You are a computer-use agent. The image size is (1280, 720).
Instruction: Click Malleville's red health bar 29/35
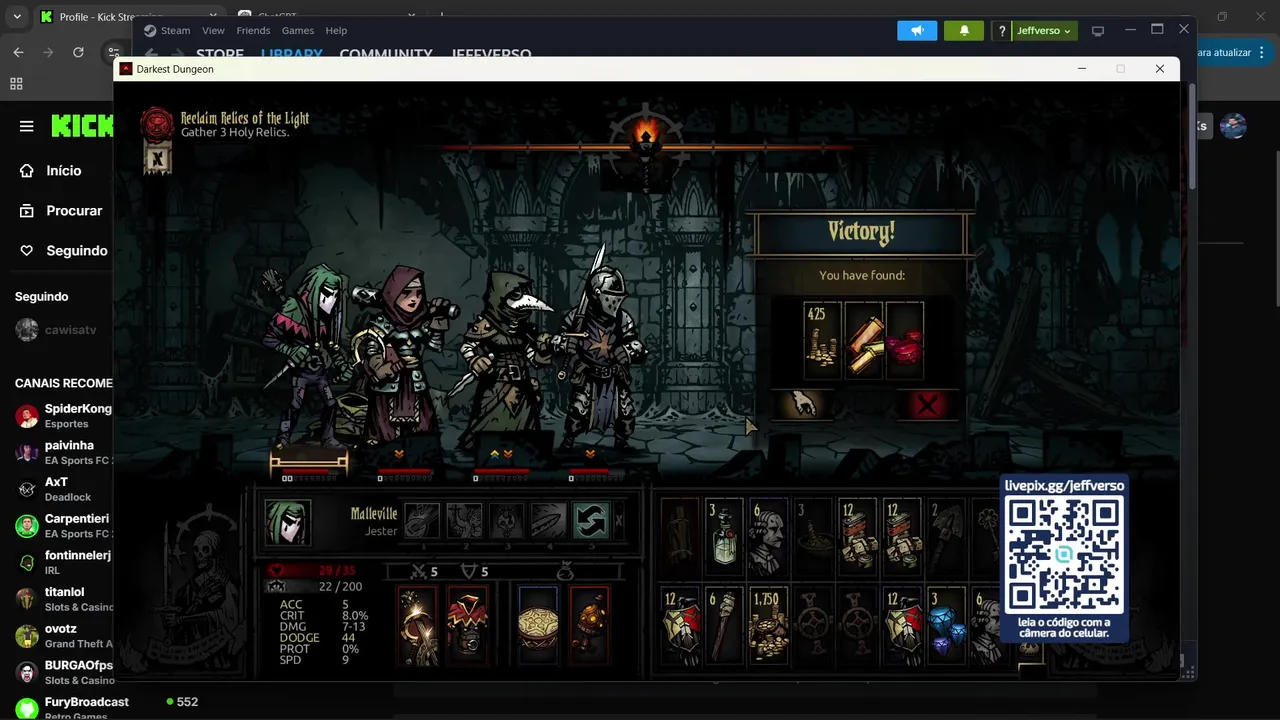[x=311, y=571]
